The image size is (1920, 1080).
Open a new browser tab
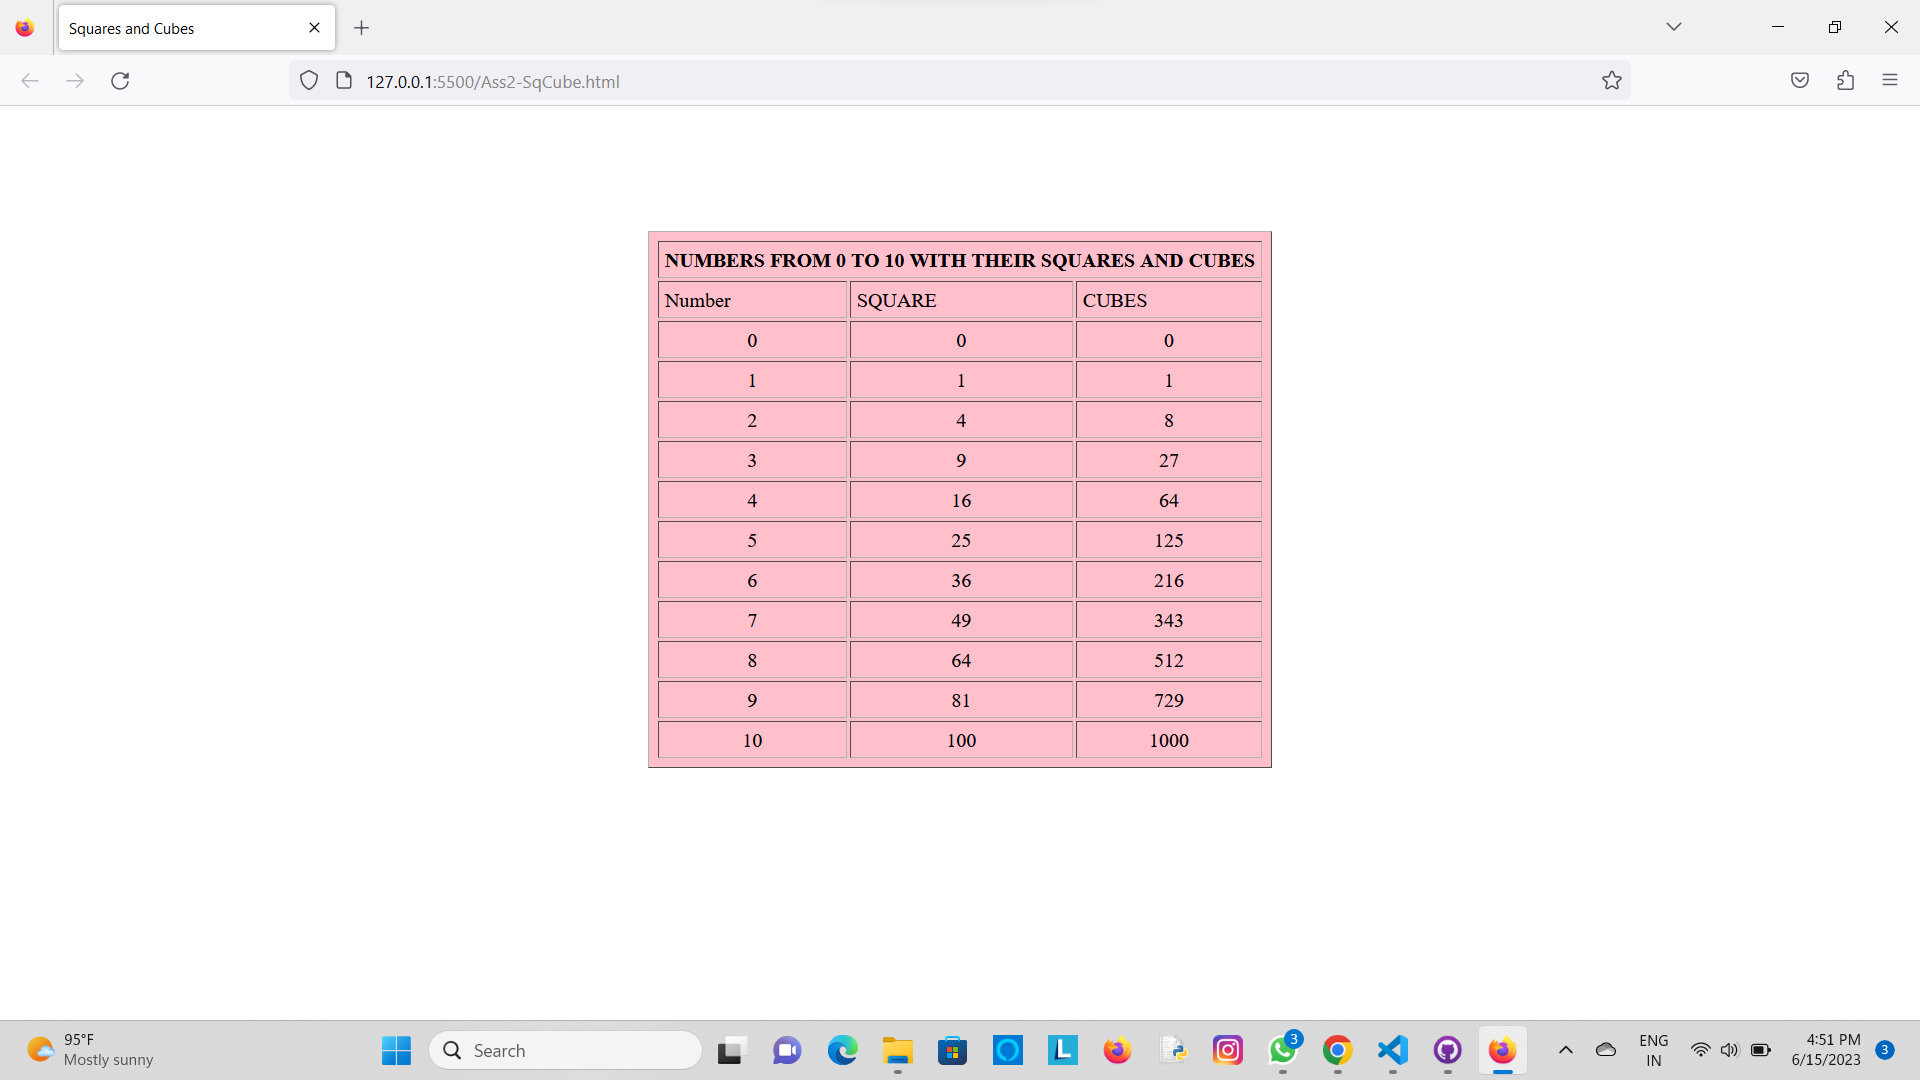coord(362,28)
